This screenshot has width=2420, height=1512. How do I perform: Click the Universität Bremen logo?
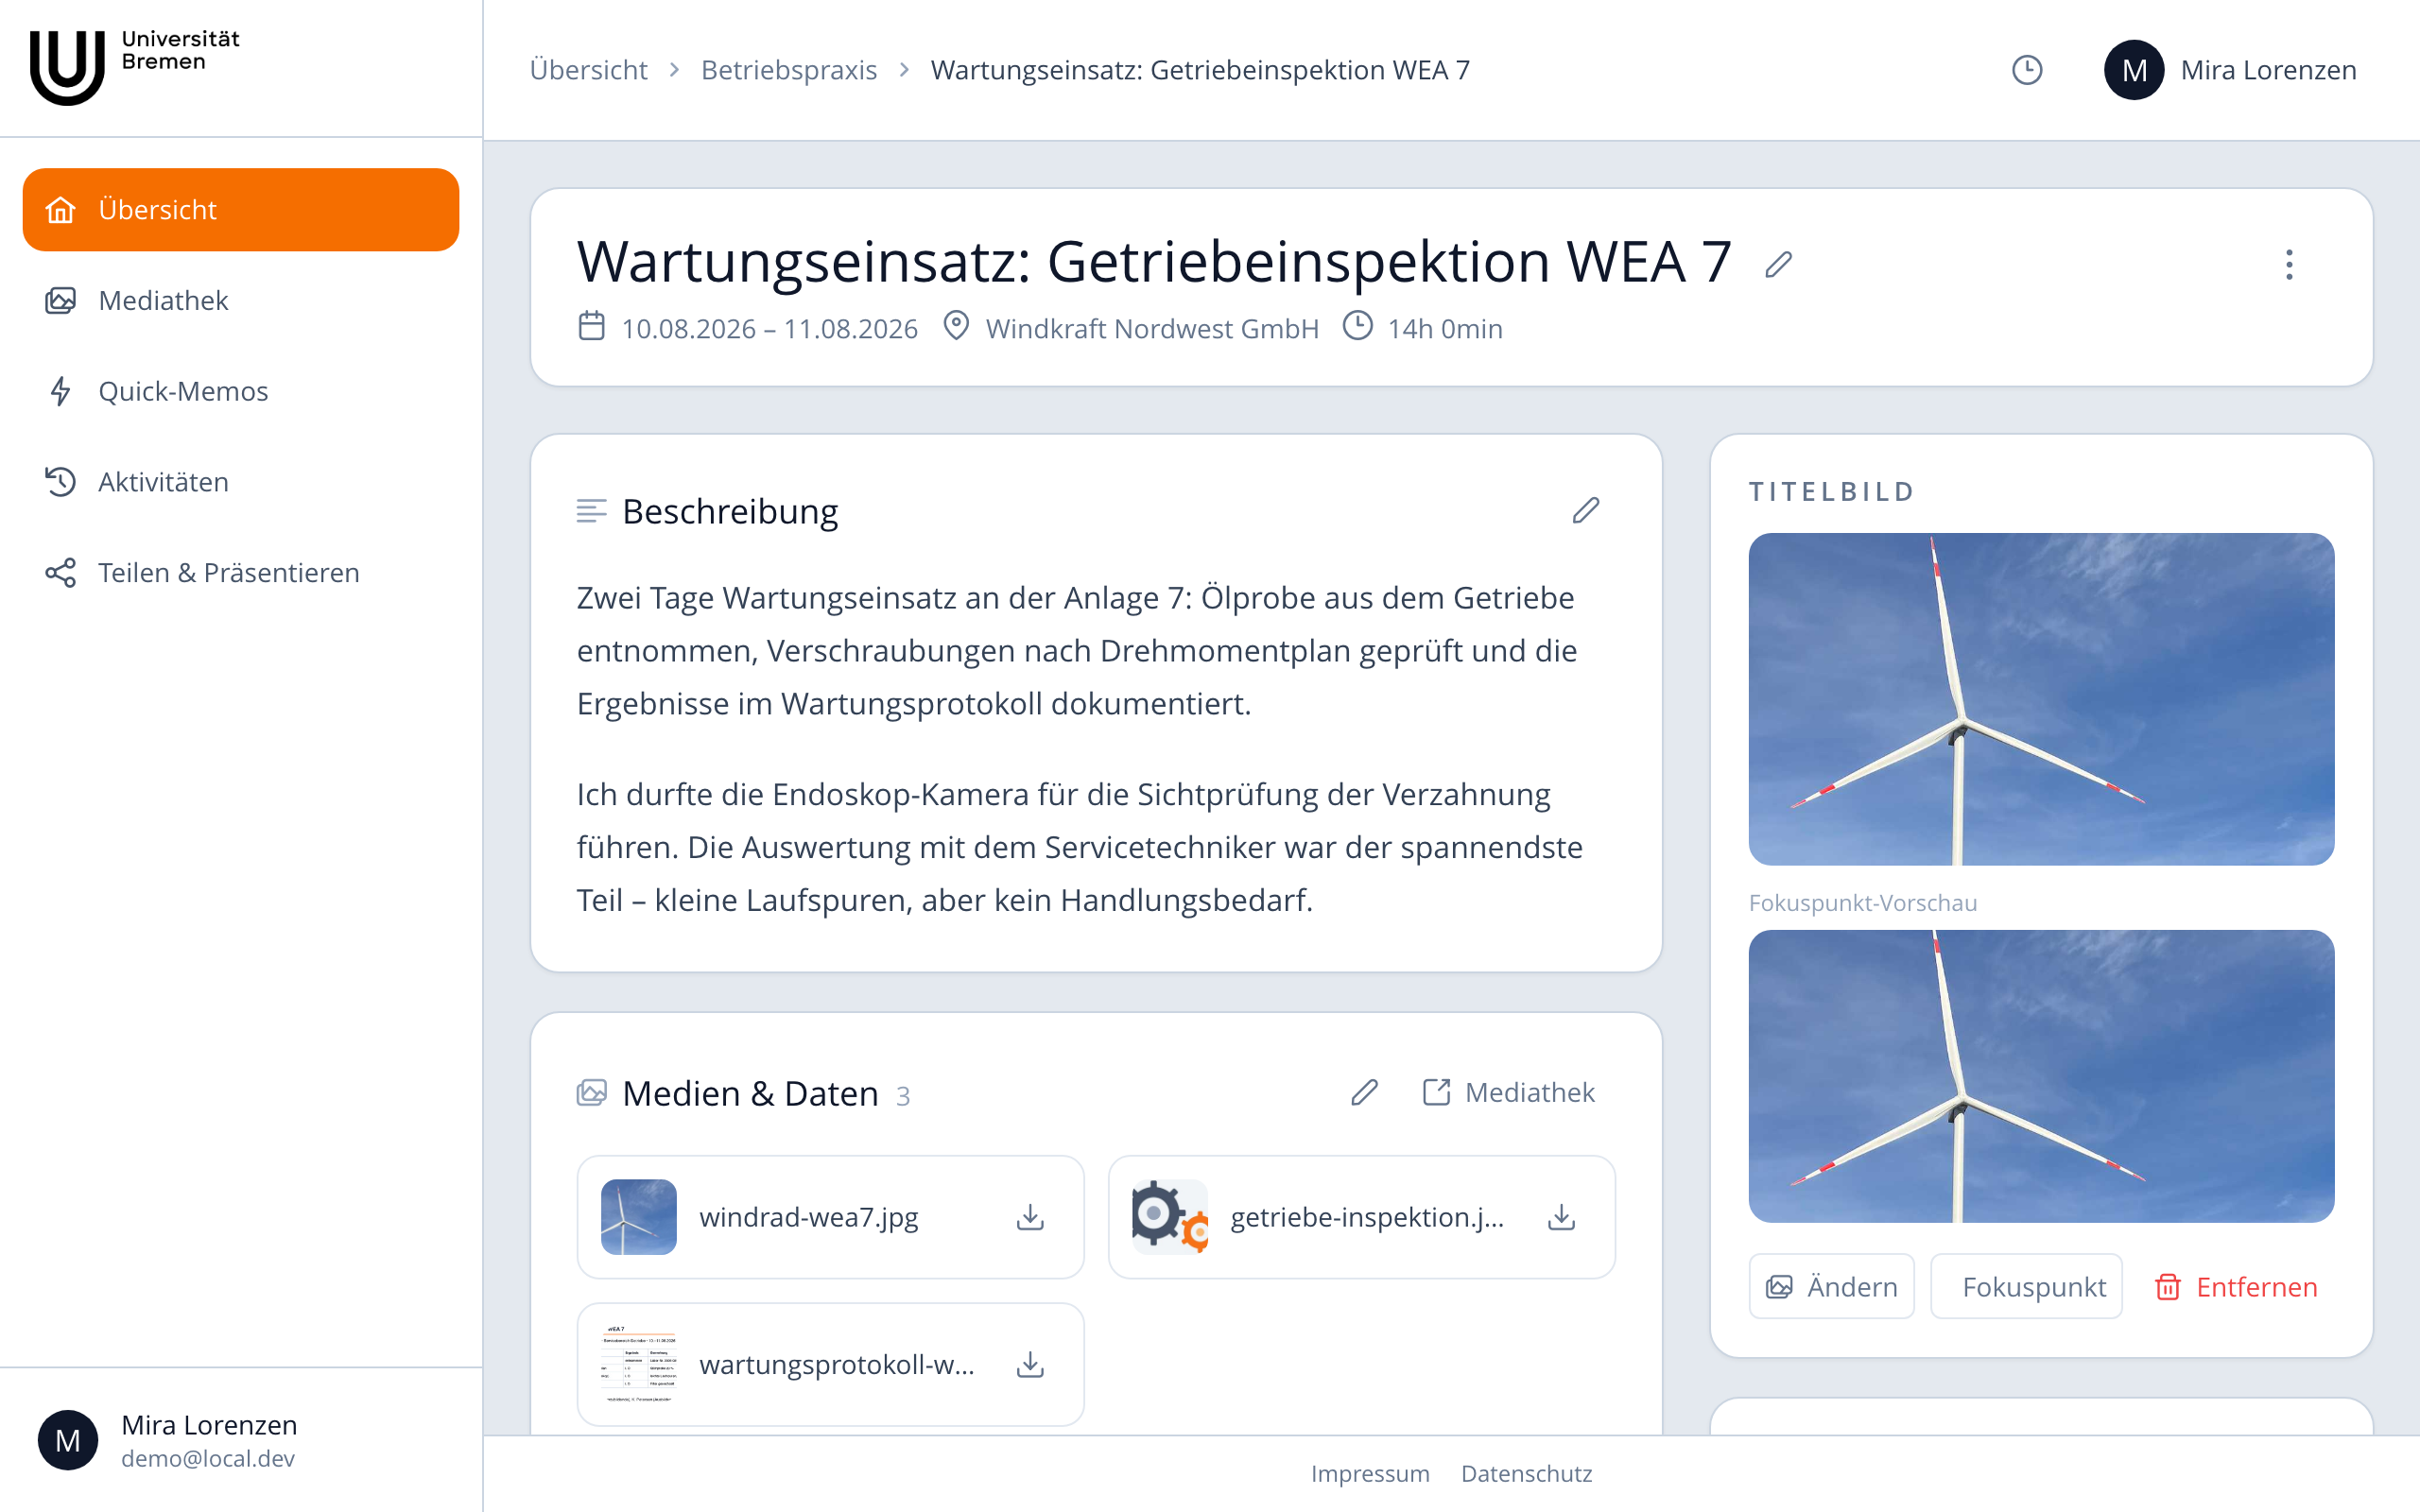tap(135, 66)
